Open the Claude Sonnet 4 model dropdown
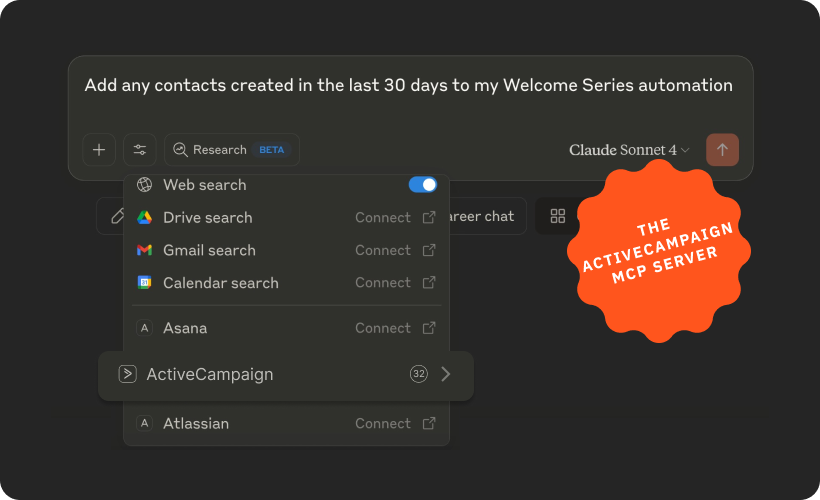The image size is (820, 500). click(x=629, y=150)
